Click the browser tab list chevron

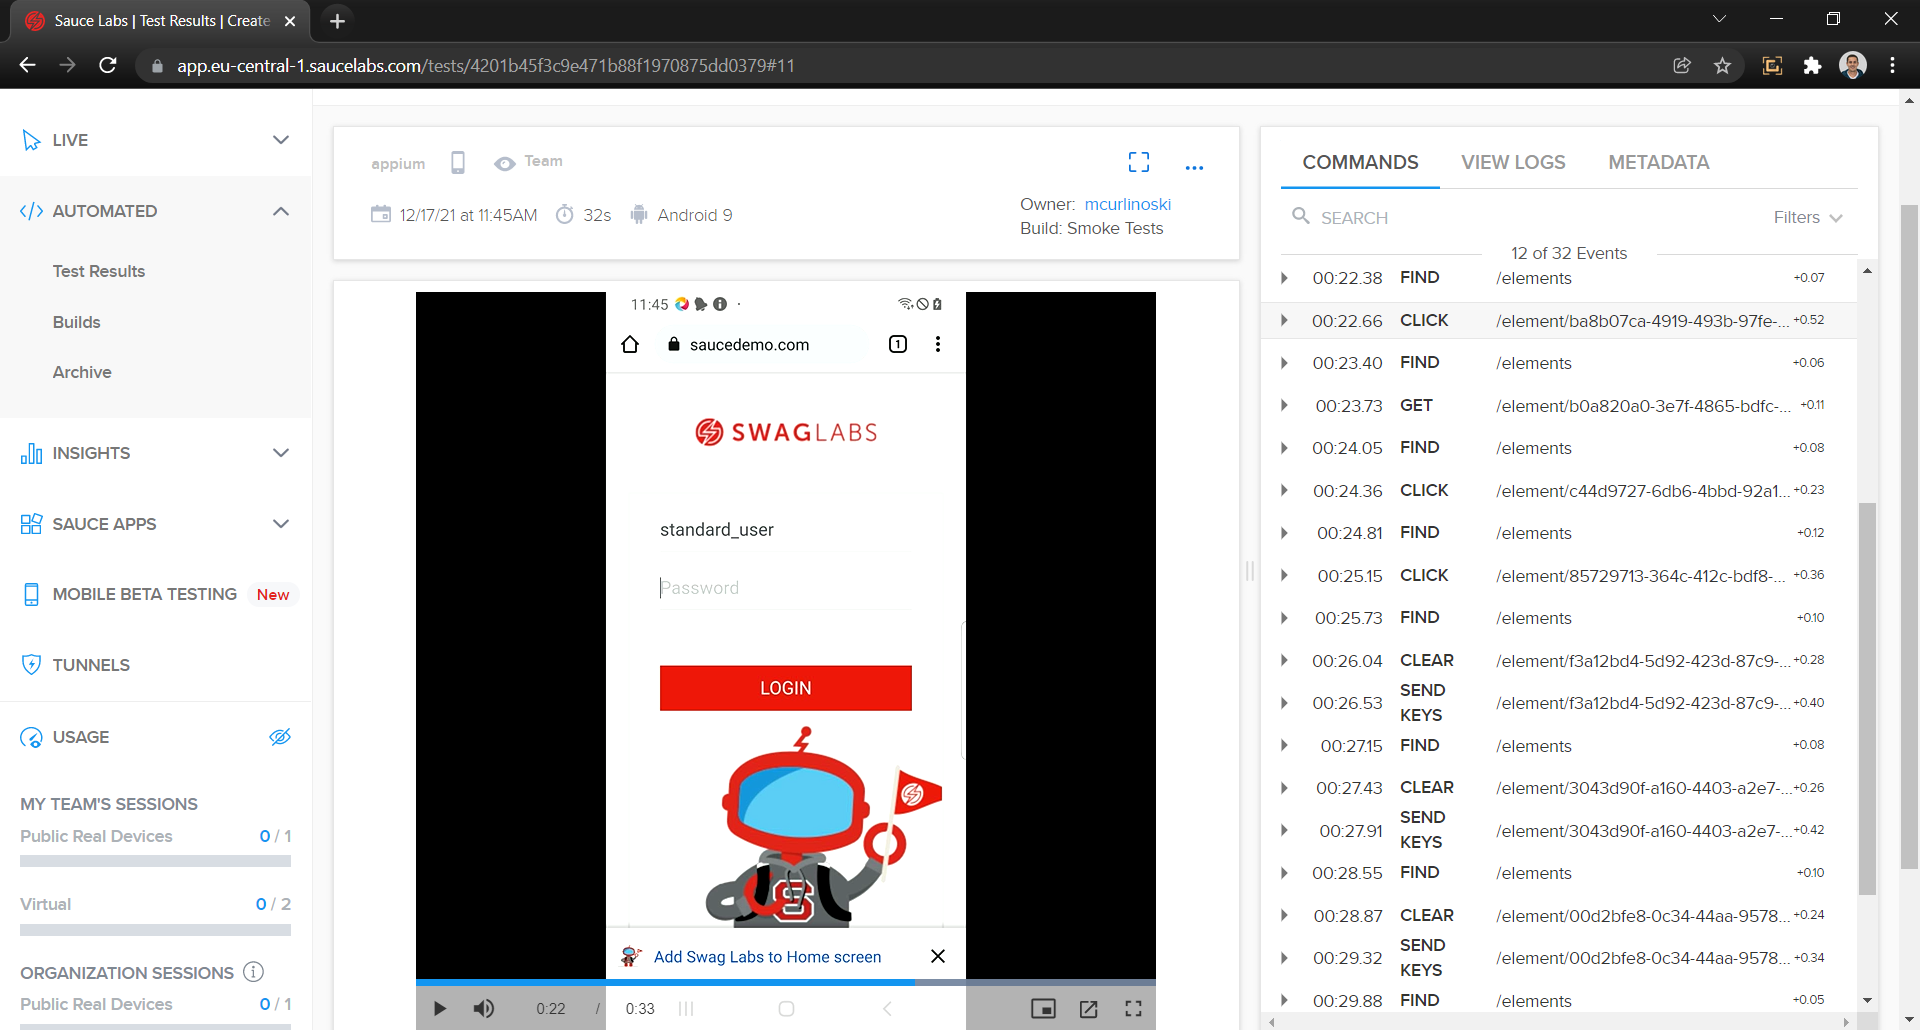[x=1719, y=19]
